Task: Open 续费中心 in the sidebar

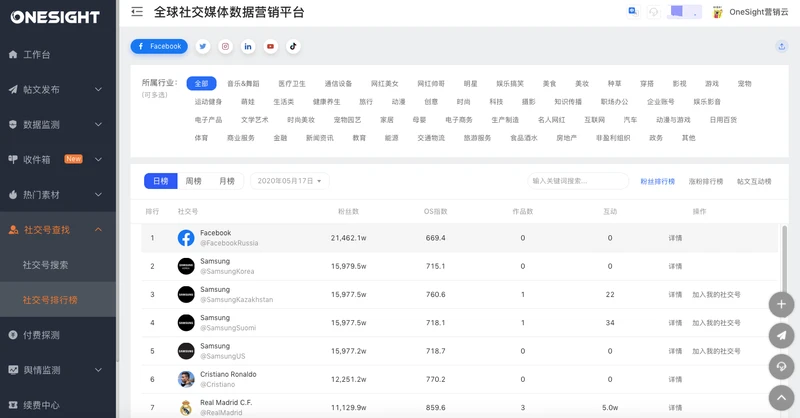Action: pyautogui.click(x=58, y=405)
